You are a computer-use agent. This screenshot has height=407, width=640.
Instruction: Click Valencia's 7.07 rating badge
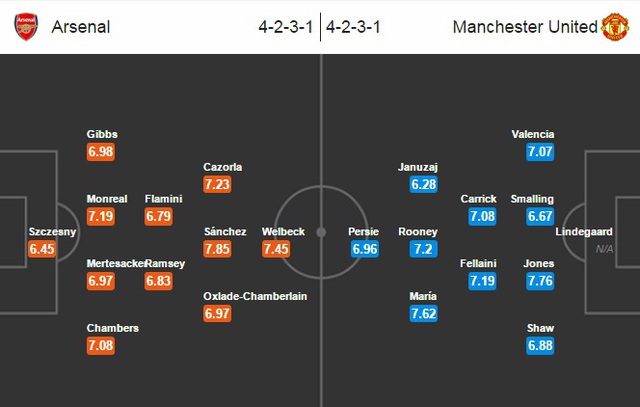click(540, 151)
